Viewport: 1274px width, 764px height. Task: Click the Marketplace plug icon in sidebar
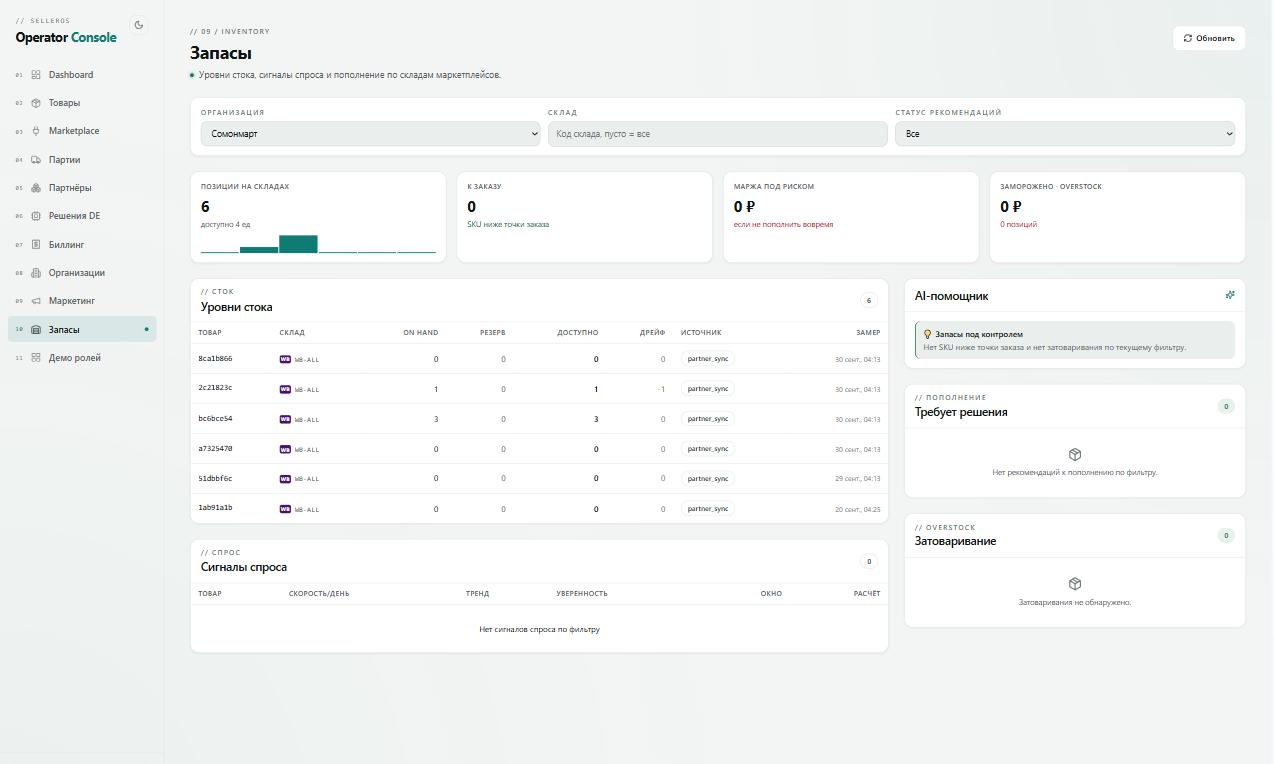point(36,131)
